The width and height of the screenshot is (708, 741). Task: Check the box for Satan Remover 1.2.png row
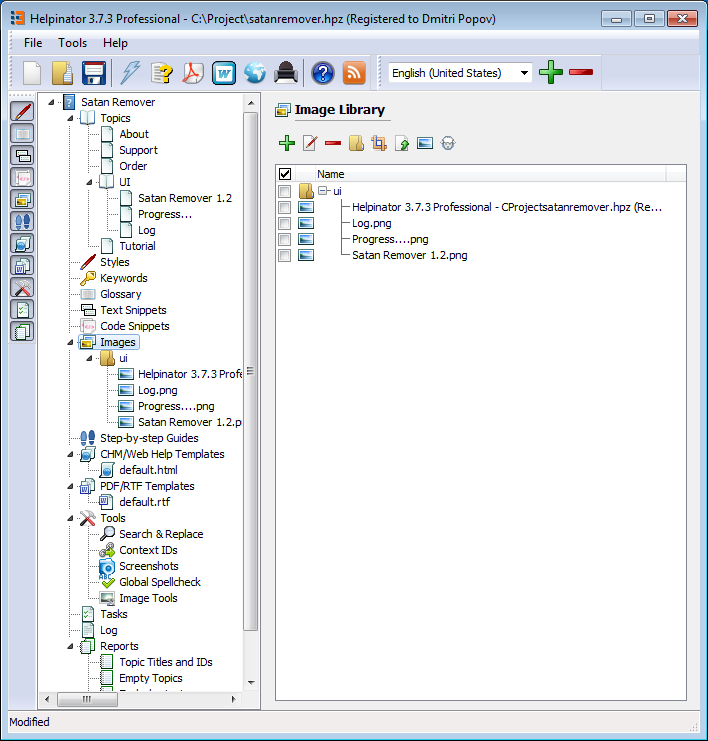[x=285, y=255]
